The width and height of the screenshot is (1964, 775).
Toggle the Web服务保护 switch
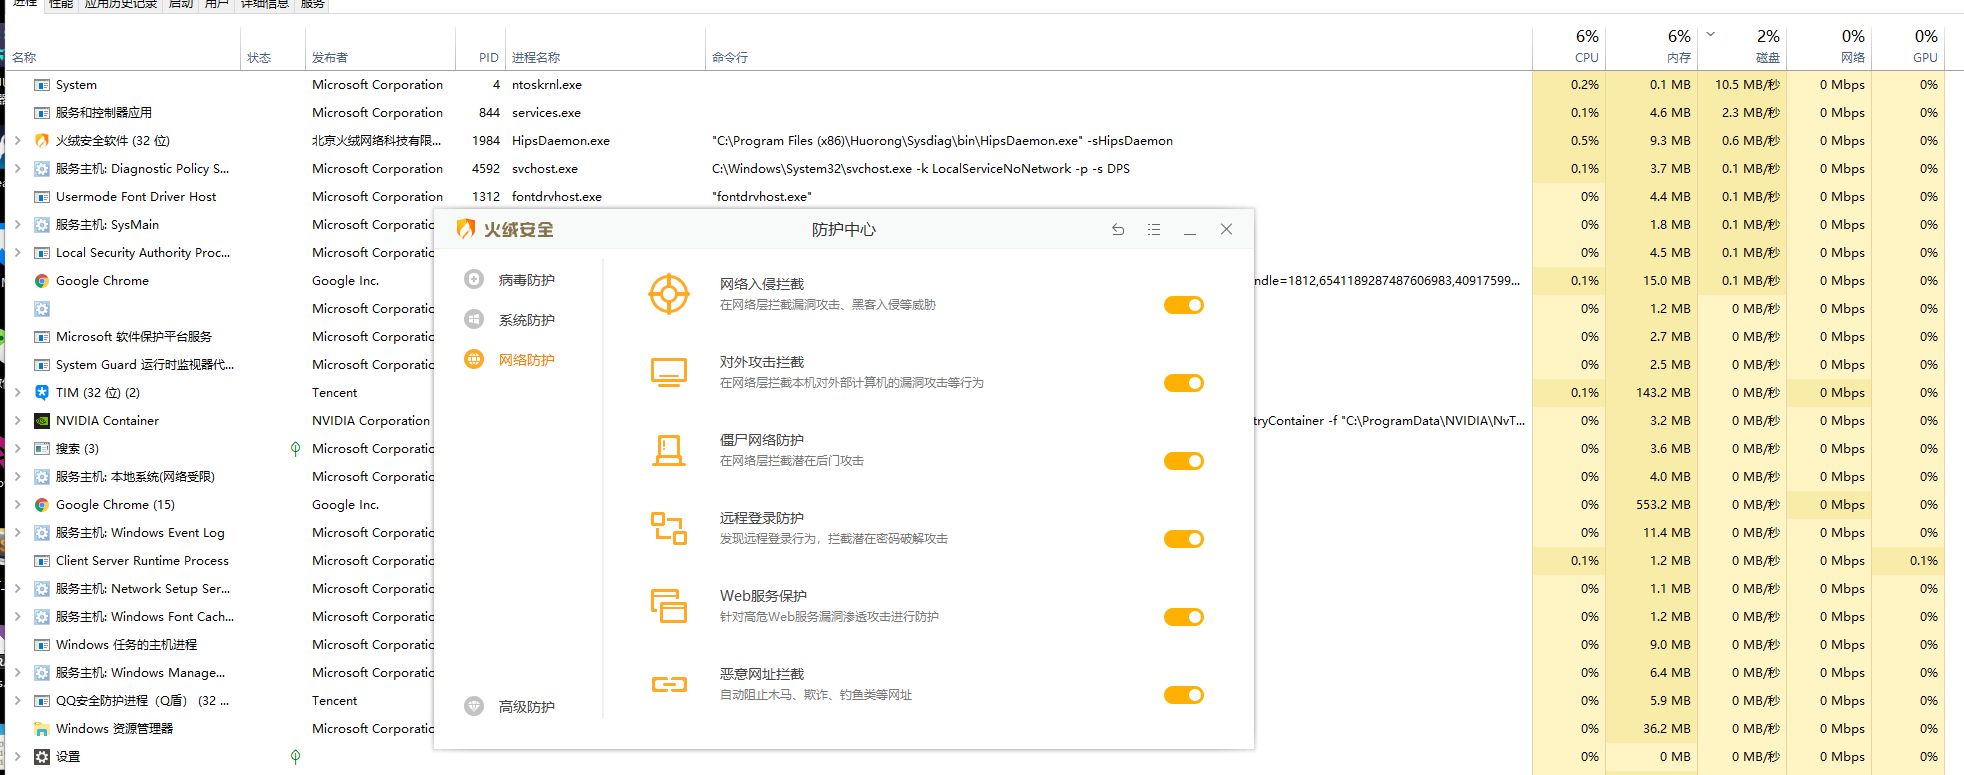coord(1184,617)
